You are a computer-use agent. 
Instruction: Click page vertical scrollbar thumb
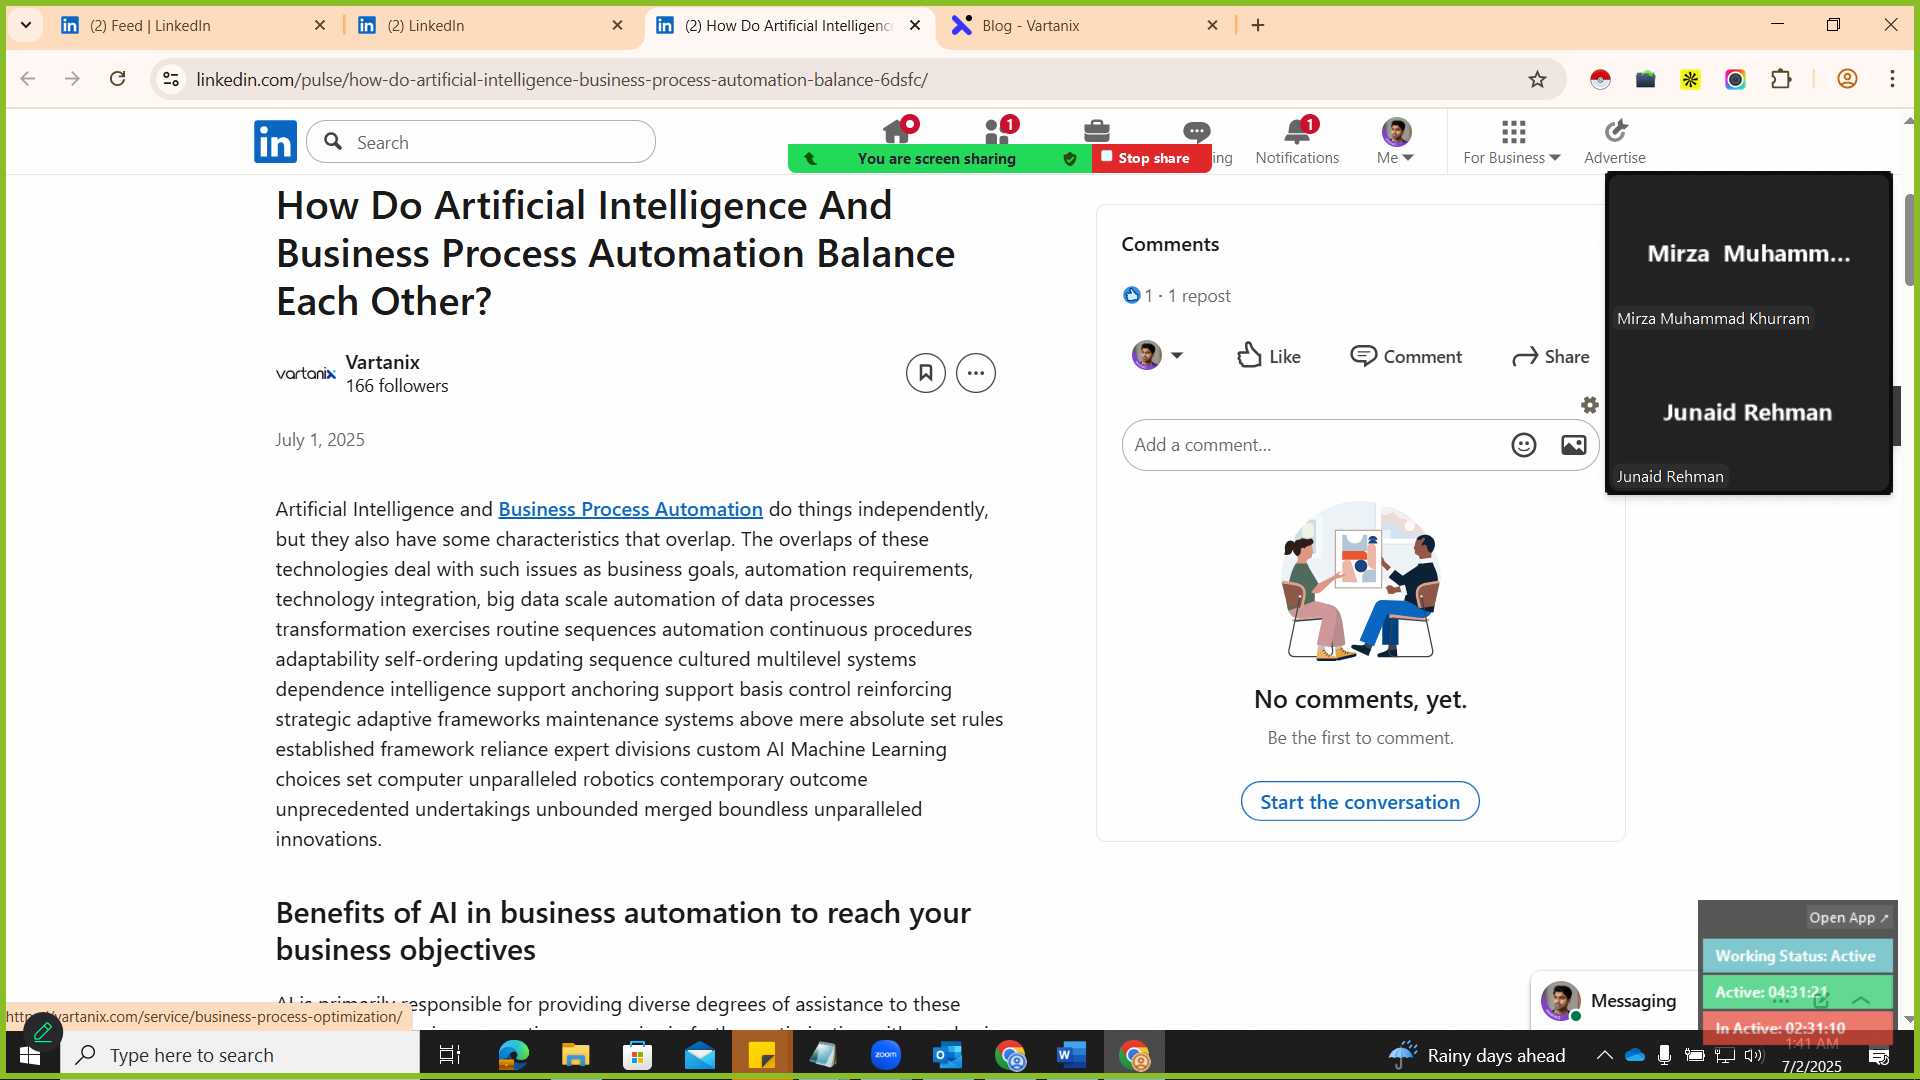click(x=1910, y=239)
